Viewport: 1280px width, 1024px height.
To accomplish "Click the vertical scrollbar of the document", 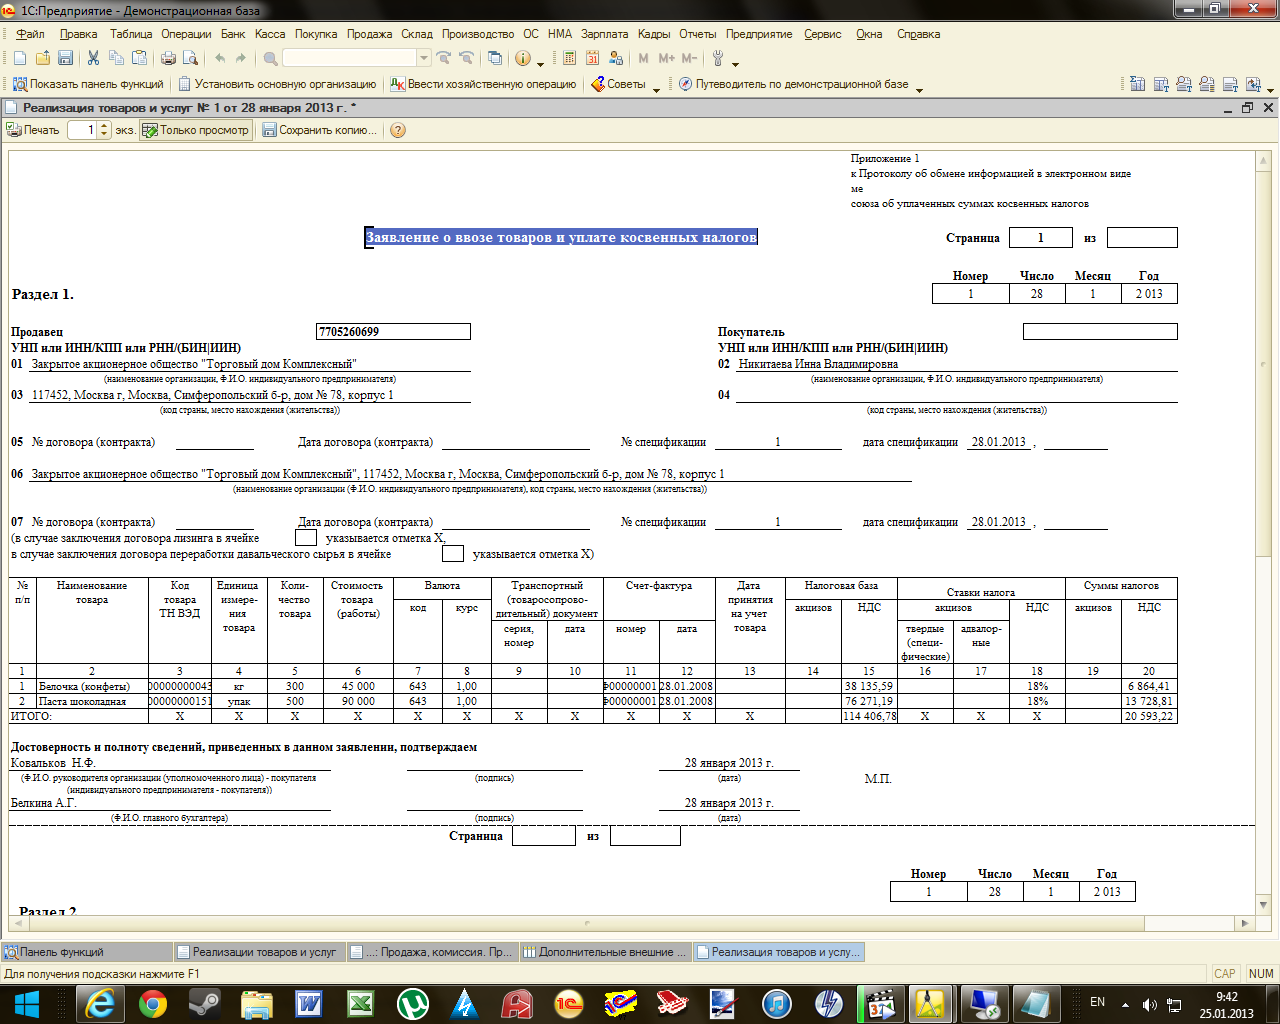I will coord(1264,531).
